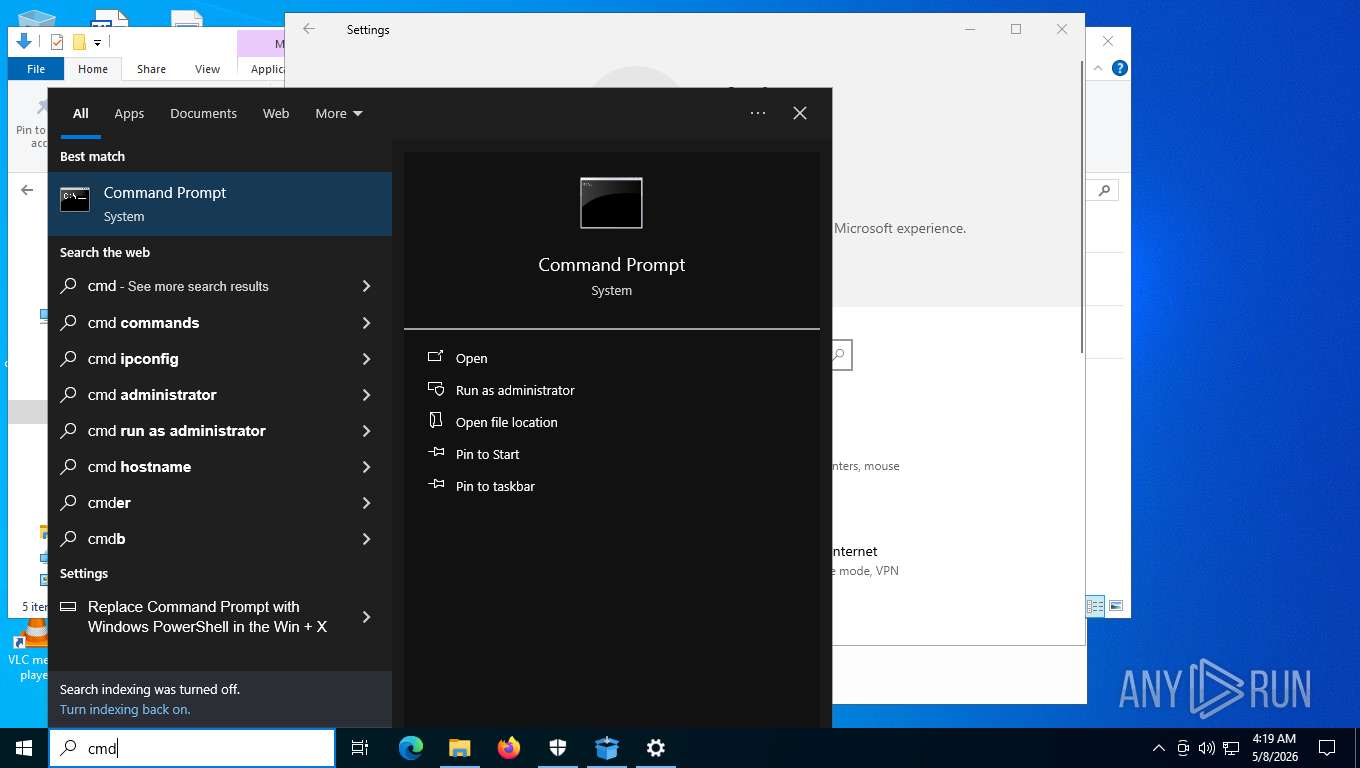Screen dimensions: 1360x768
Task: Click the large Command Prompt preview icon
Action: 611,203
